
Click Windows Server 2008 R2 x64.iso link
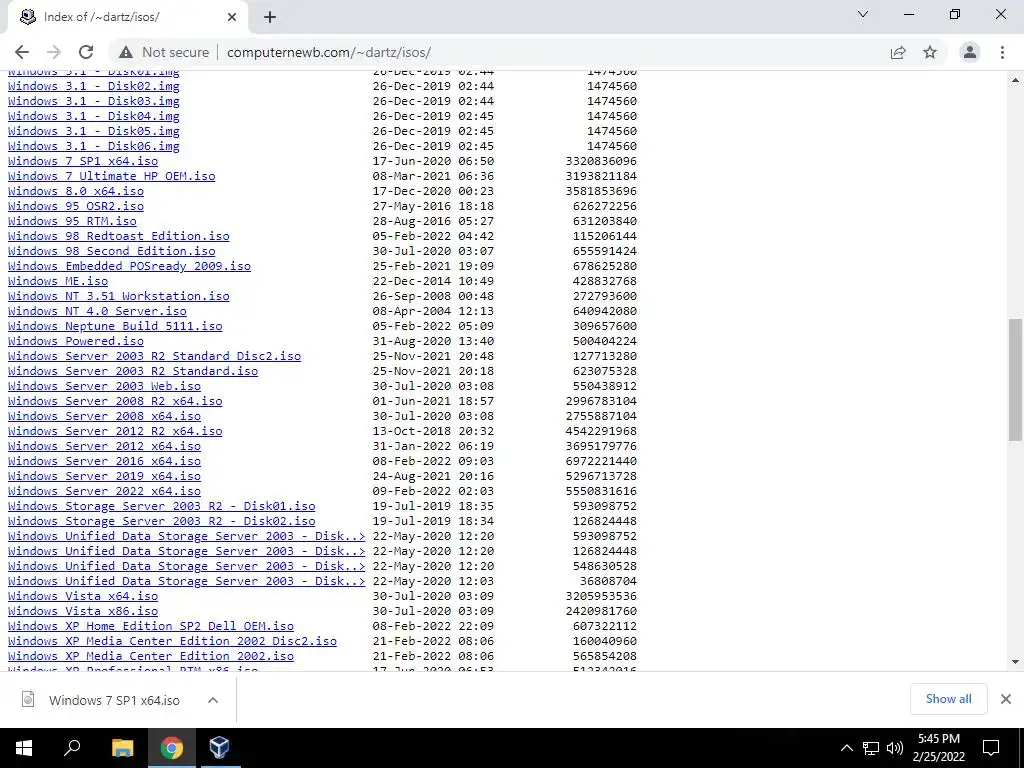(115, 402)
